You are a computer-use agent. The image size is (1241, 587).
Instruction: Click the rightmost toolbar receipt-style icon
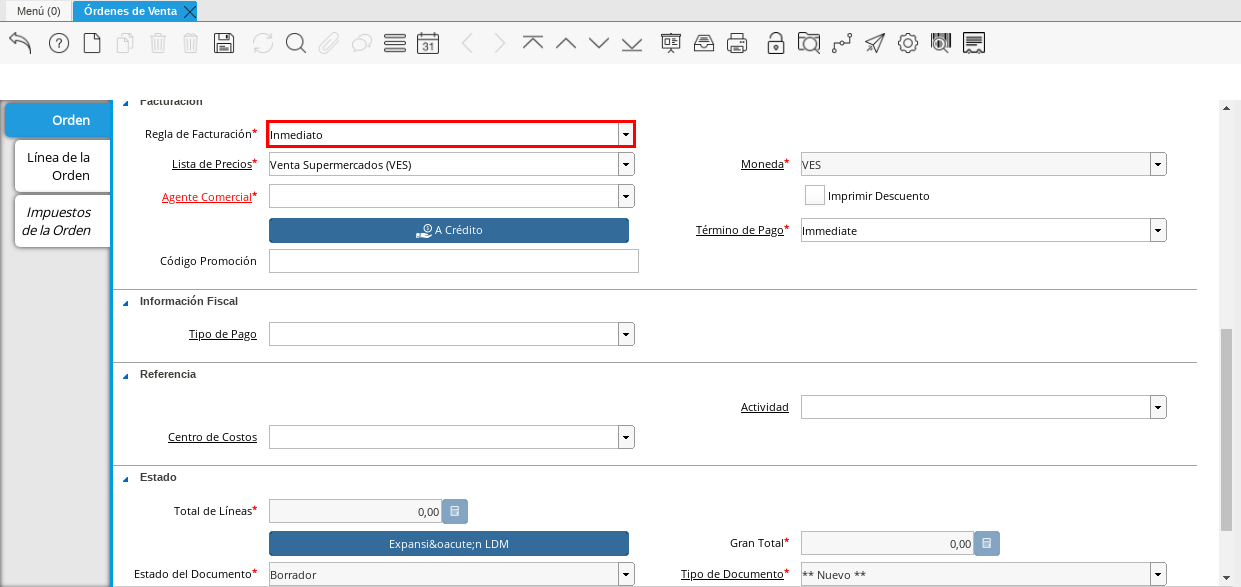[x=974, y=43]
